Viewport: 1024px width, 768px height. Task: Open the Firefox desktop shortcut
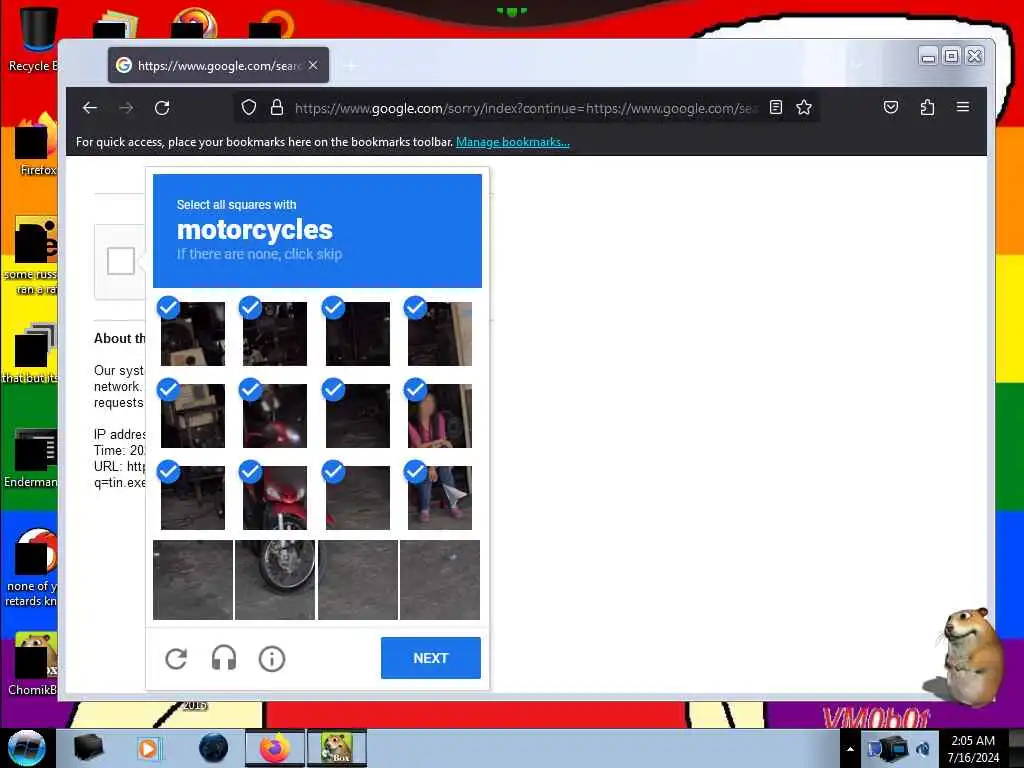tap(36, 145)
